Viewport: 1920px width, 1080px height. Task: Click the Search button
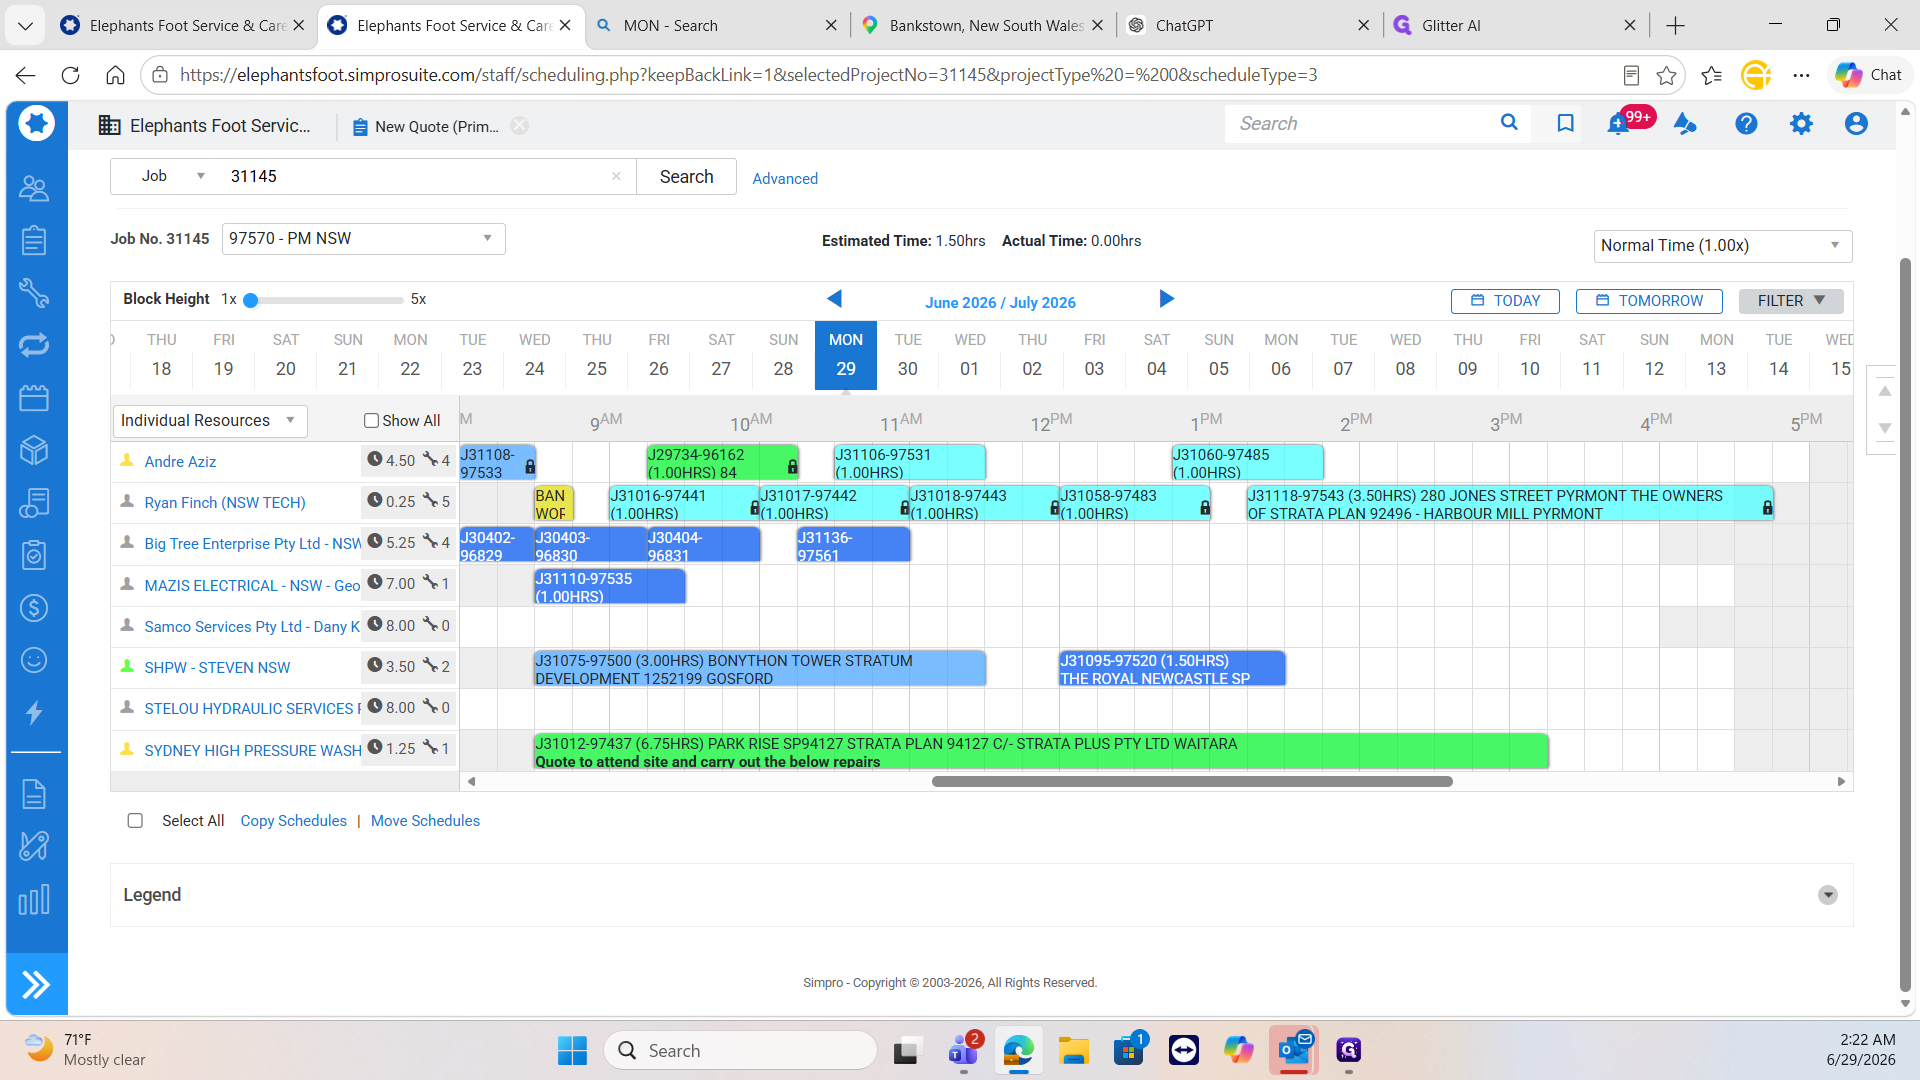(x=686, y=176)
